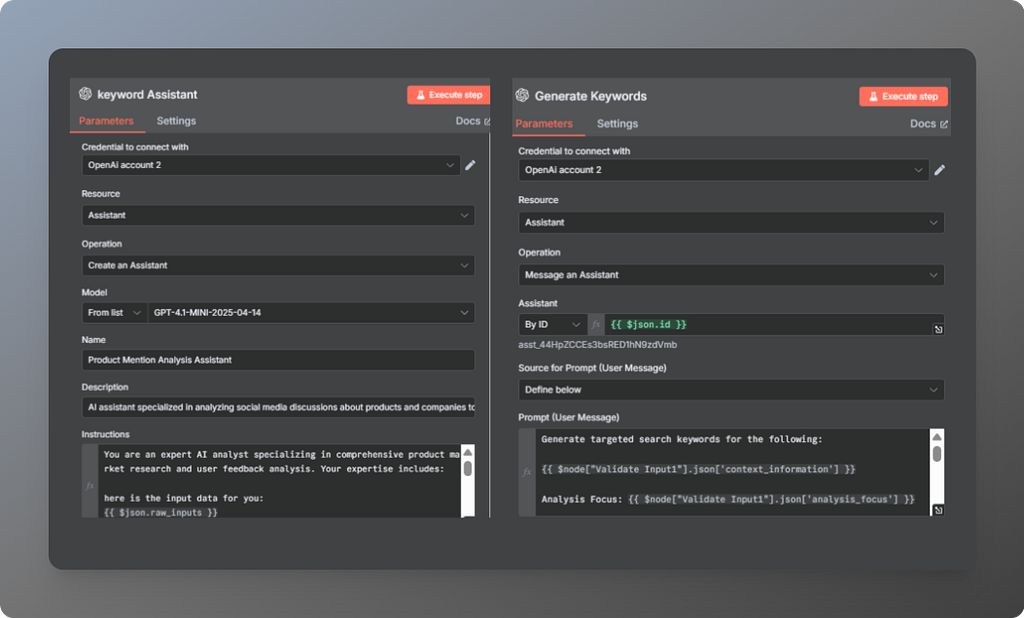
Task: Expand the Prompt (User Message) editor
Action: [938, 510]
